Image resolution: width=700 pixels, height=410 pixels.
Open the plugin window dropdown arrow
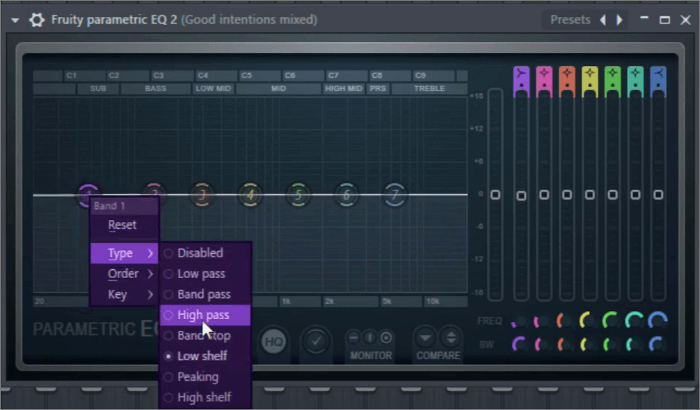(15, 21)
